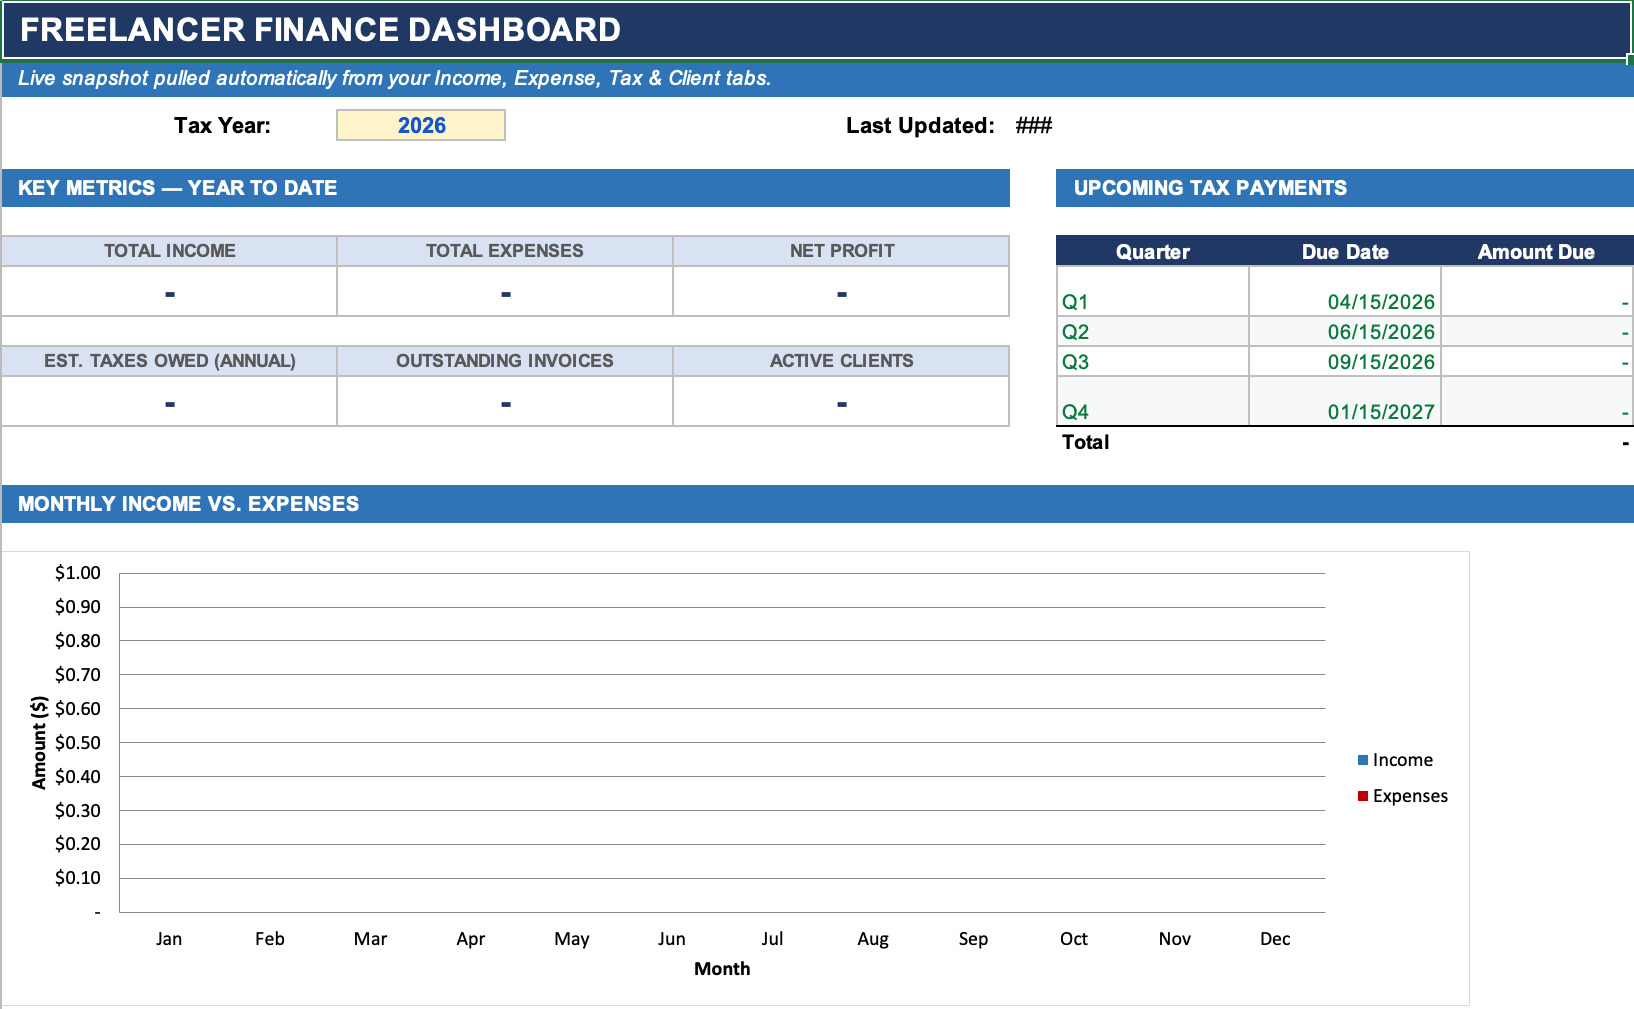Select the 04/15/2026 due date cell
Image resolution: width=1634 pixels, height=1009 pixels.
click(x=1345, y=292)
